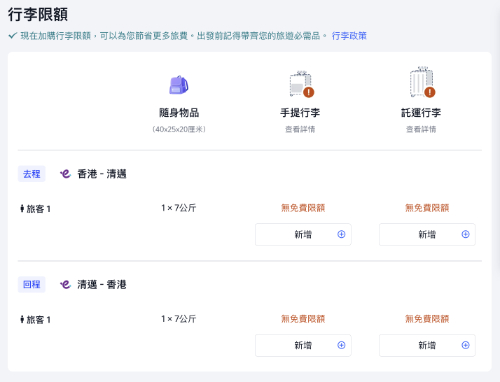The width and height of the screenshot is (500, 382).
Task: Click outbound carry-on 無免費限額 text
Action: (303, 208)
